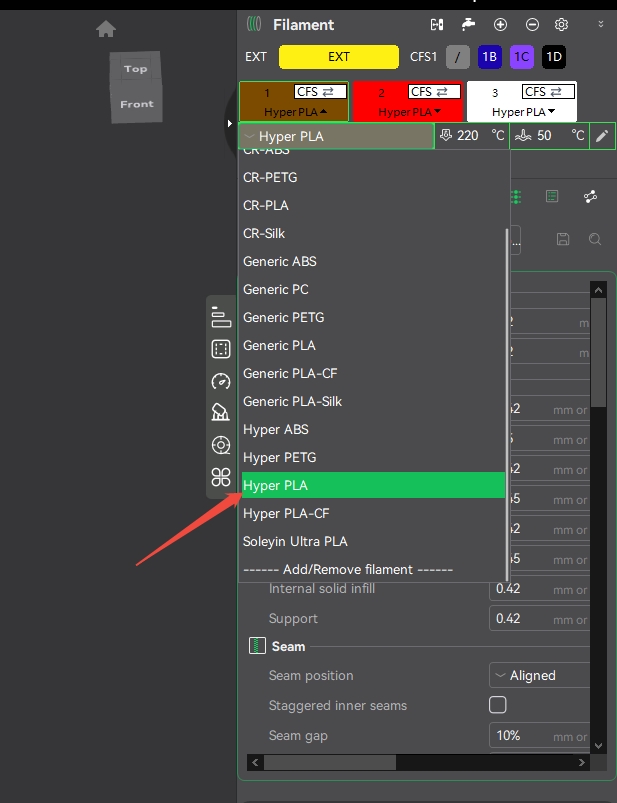Open filament settings gear icon

click(x=562, y=25)
